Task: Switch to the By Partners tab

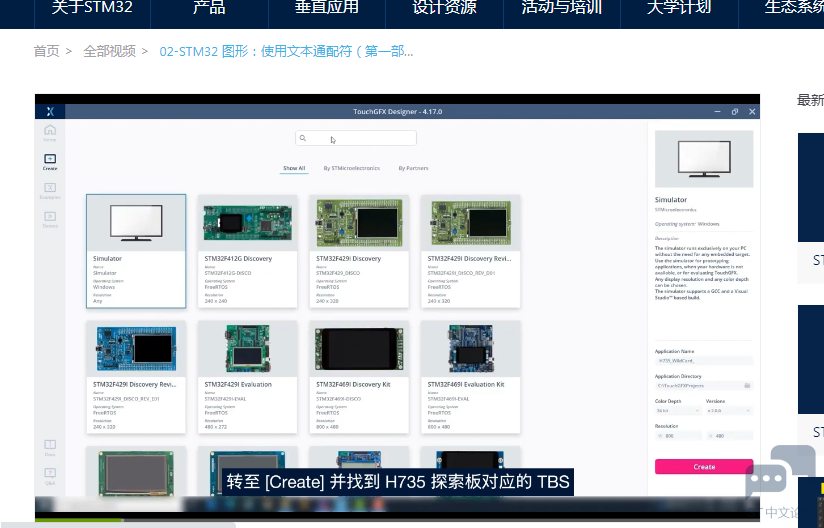Action: (413, 168)
